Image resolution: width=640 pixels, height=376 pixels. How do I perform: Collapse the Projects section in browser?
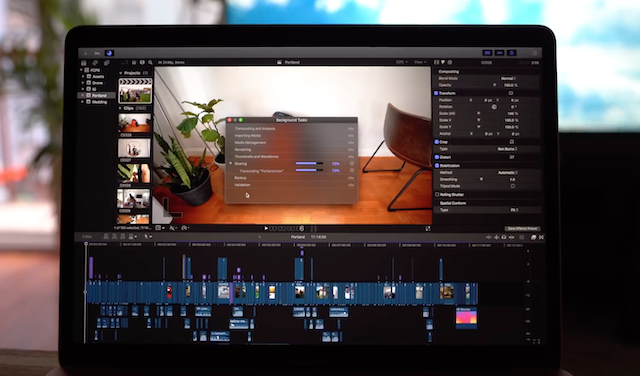coord(120,73)
